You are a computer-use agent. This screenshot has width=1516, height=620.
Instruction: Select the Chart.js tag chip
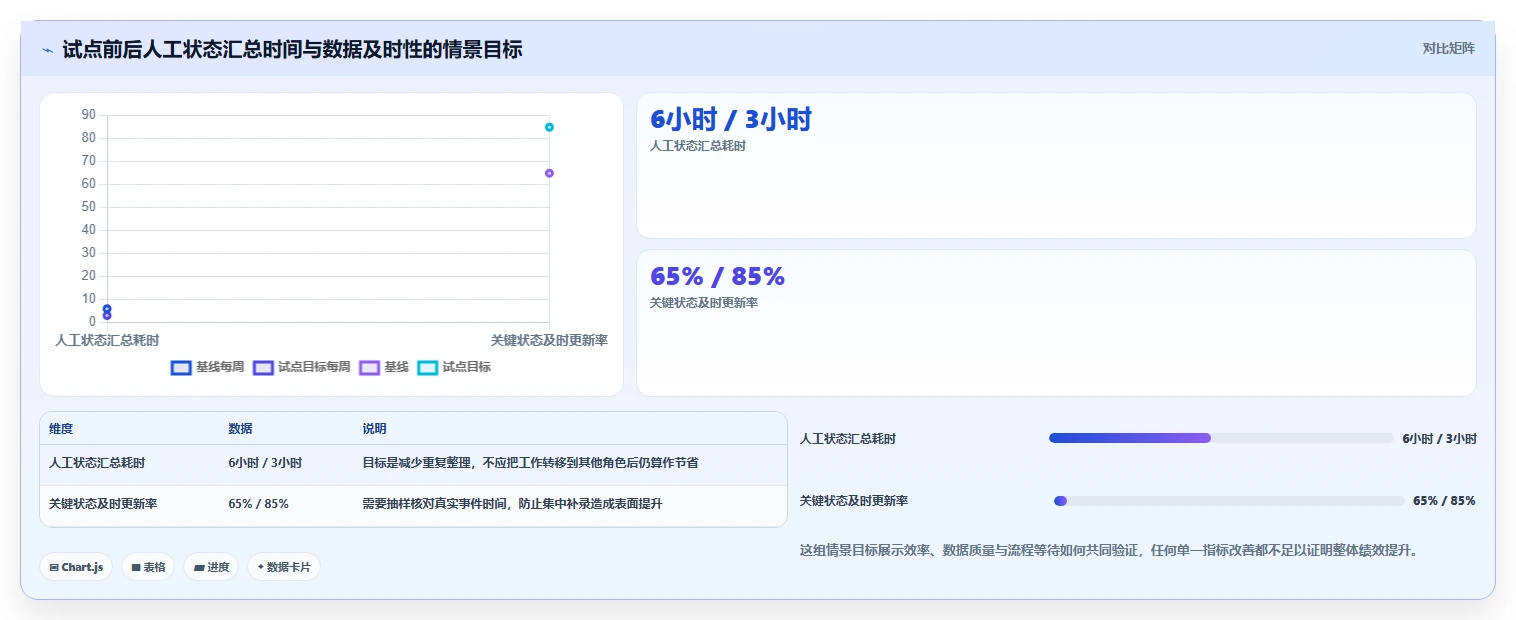(x=76, y=567)
